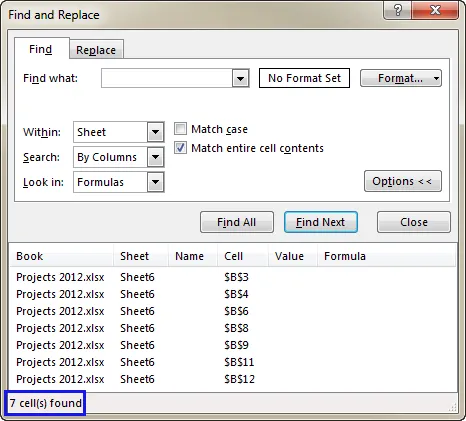Close the Find and Replace window
Viewport: 466px width, 421px height.
pos(435,10)
